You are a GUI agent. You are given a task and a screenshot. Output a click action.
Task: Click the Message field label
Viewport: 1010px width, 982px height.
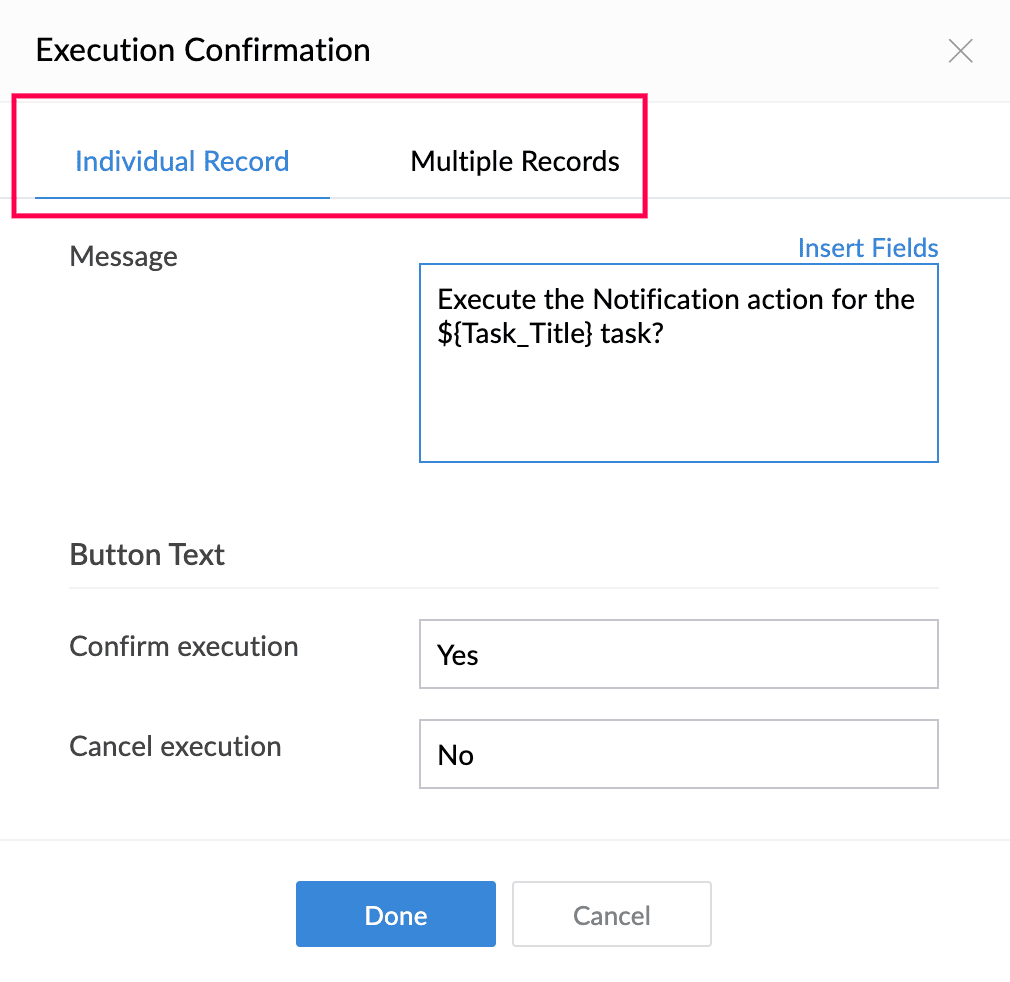(123, 256)
